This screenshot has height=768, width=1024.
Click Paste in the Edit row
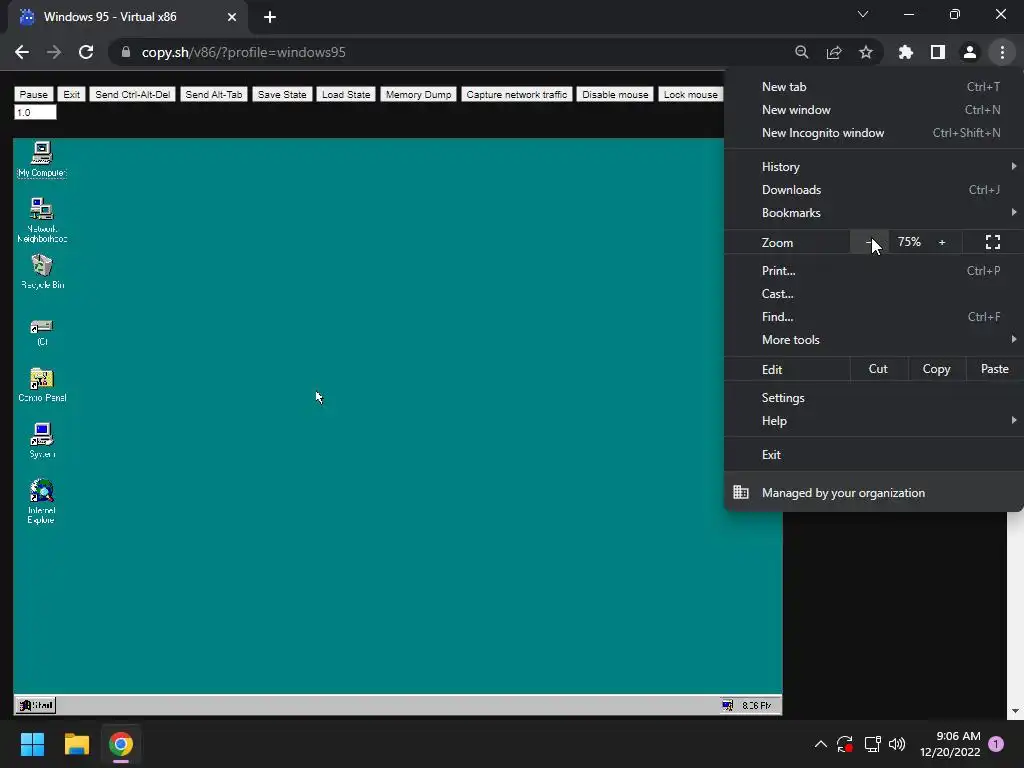pyautogui.click(x=994, y=369)
